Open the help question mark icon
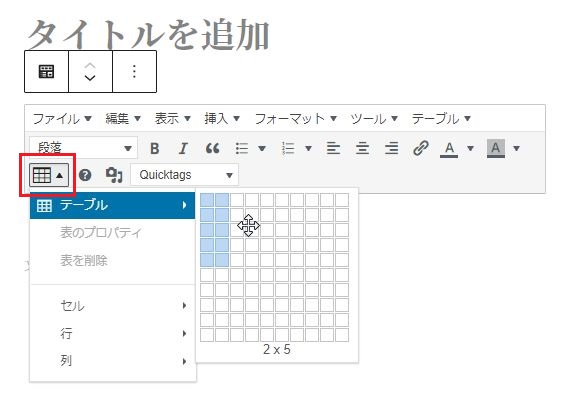577x406 pixels. point(85,175)
